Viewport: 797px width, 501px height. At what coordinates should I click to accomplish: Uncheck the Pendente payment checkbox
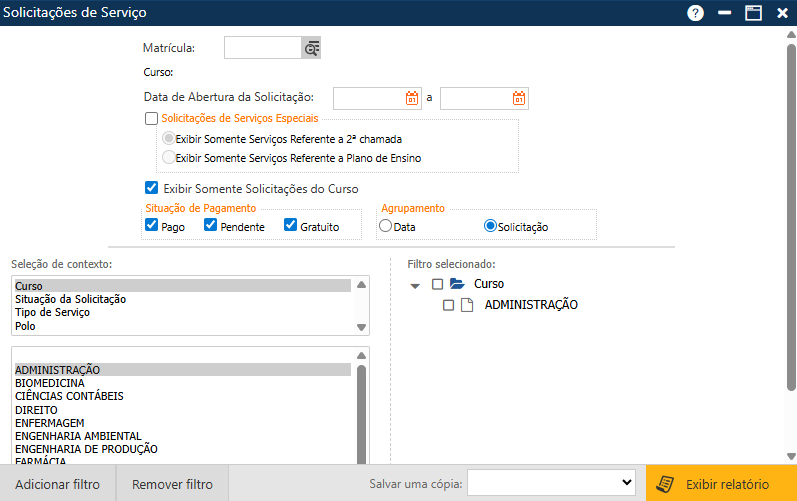tap(211, 226)
